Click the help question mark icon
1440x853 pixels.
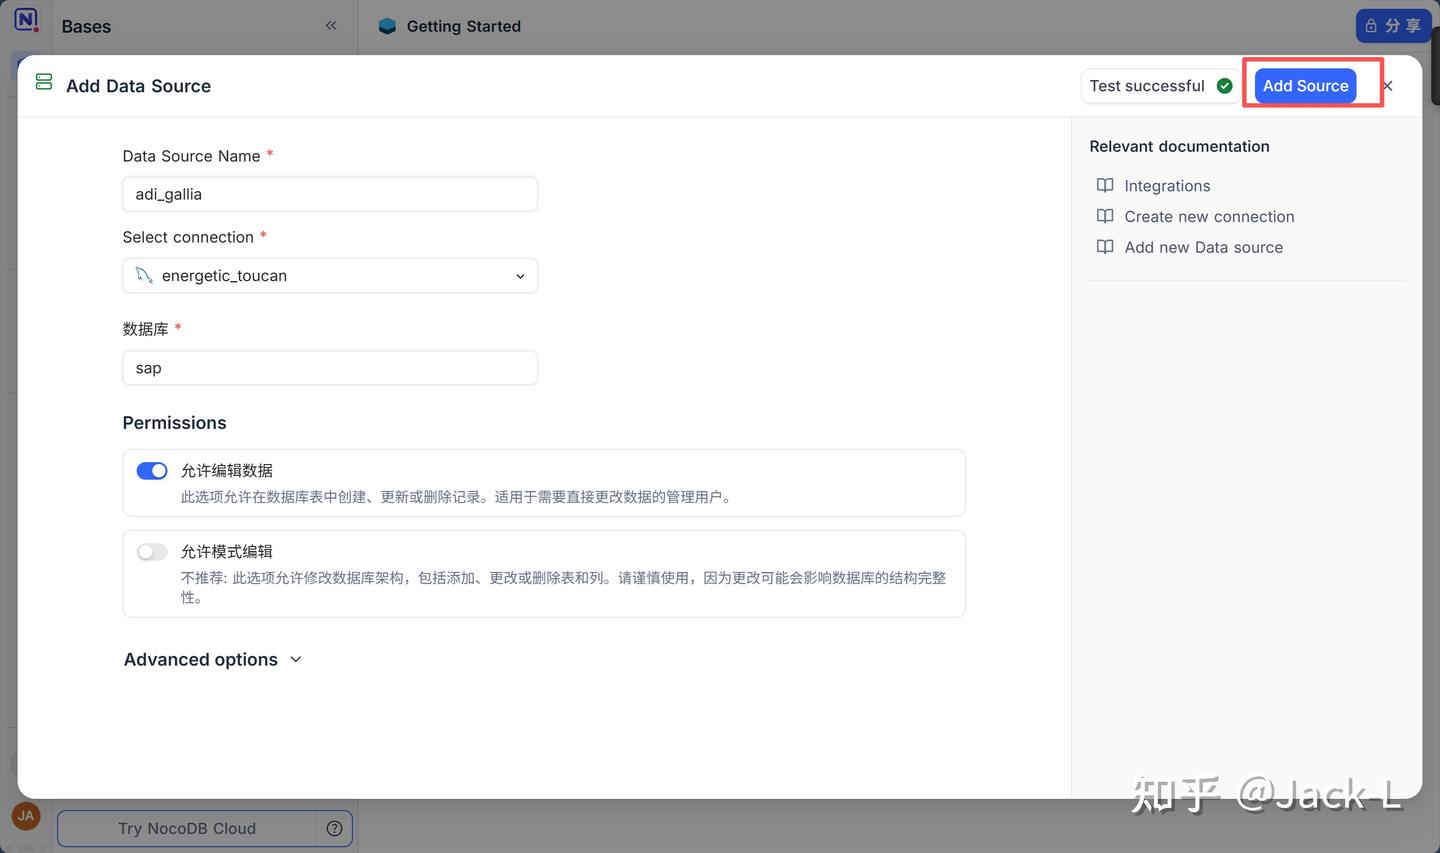click(x=335, y=828)
